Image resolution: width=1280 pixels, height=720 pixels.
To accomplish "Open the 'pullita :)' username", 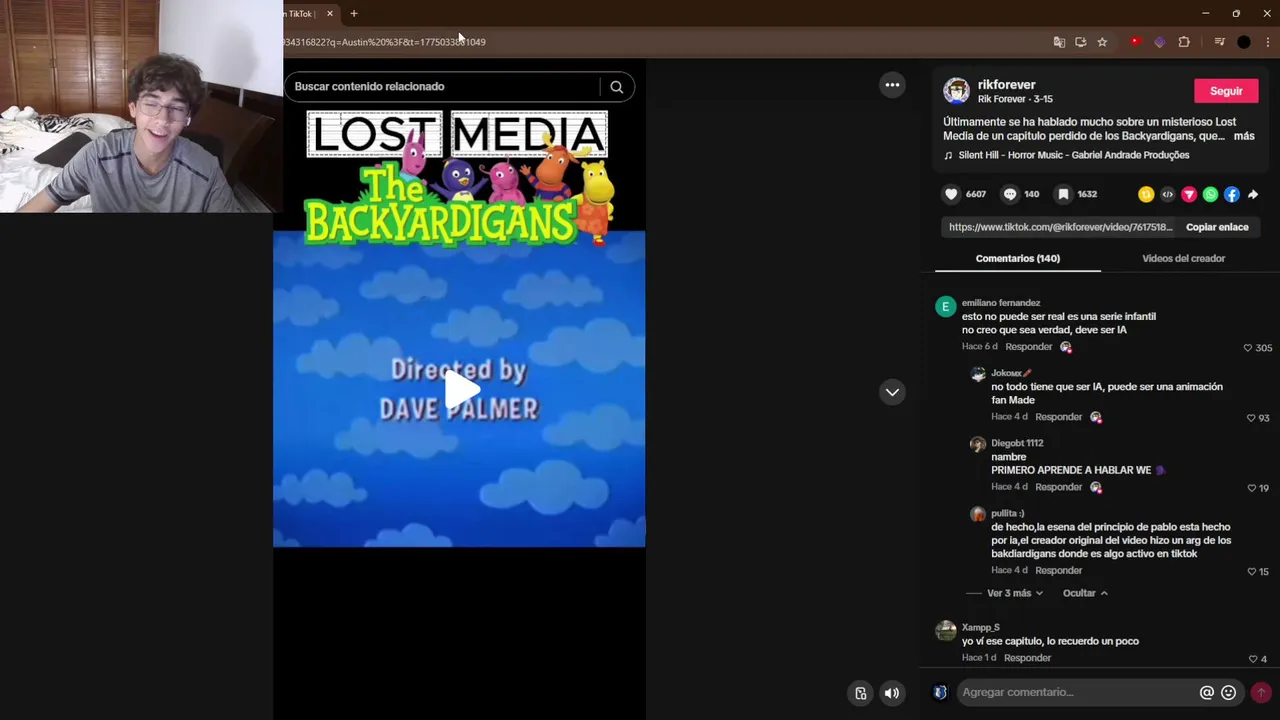I will coord(1008,513).
